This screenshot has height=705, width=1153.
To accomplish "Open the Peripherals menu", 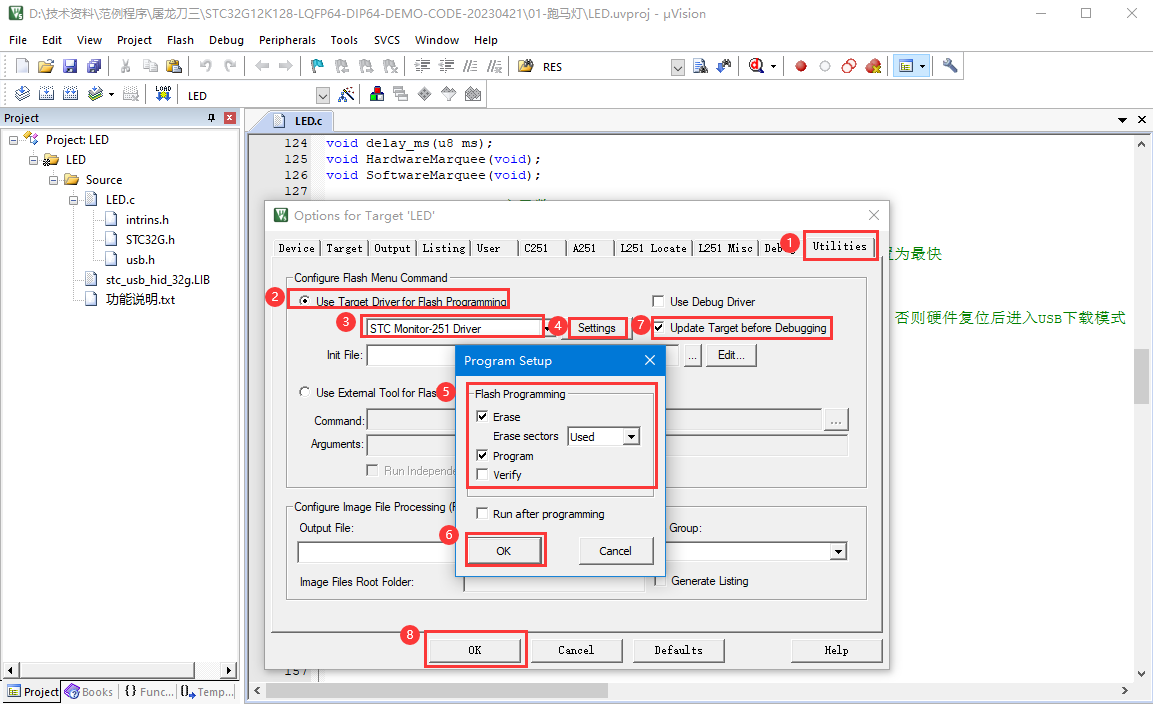I will [288, 40].
